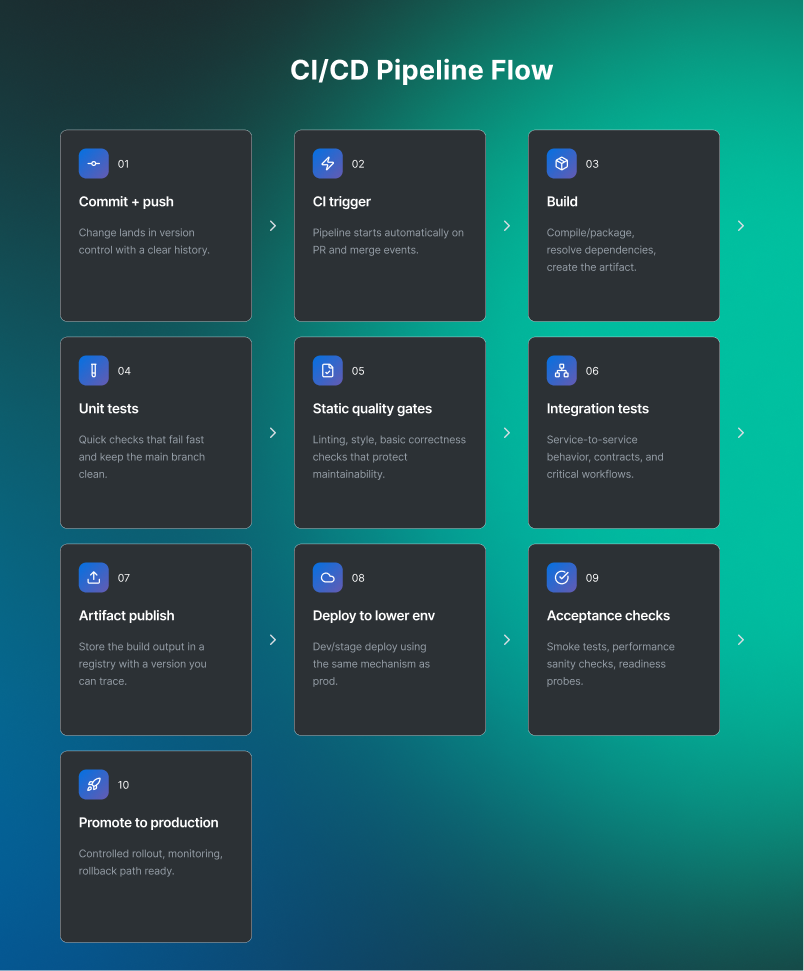Screen dimensions: 804x971
Task: Open the Artifact publish card description
Action: pos(142,664)
